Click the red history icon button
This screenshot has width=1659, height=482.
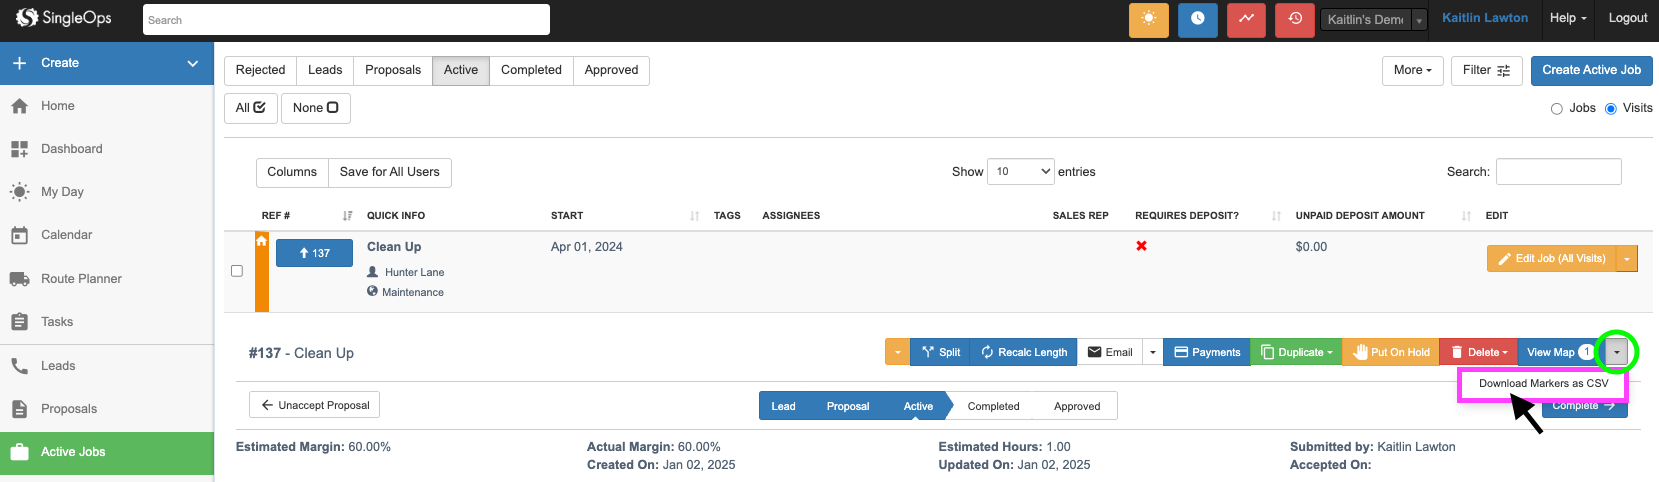(x=1295, y=19)
